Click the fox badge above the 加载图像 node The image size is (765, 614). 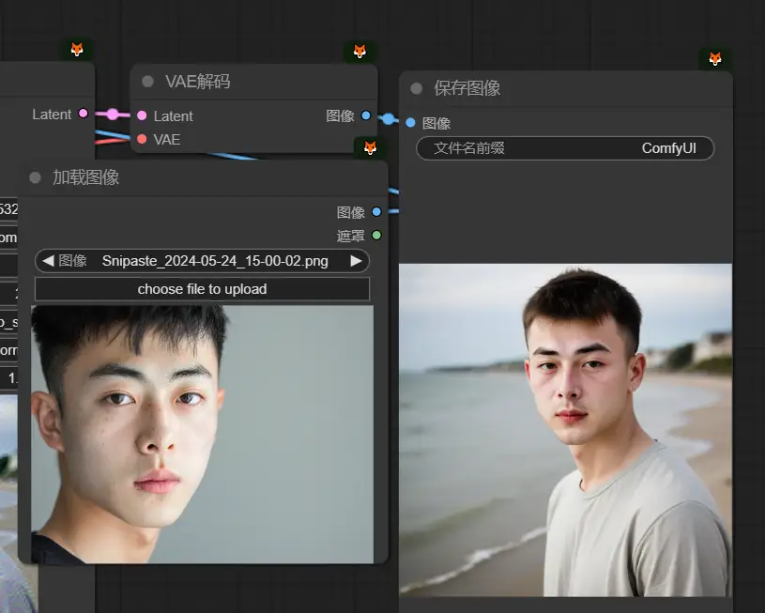[x=370, y=147]
